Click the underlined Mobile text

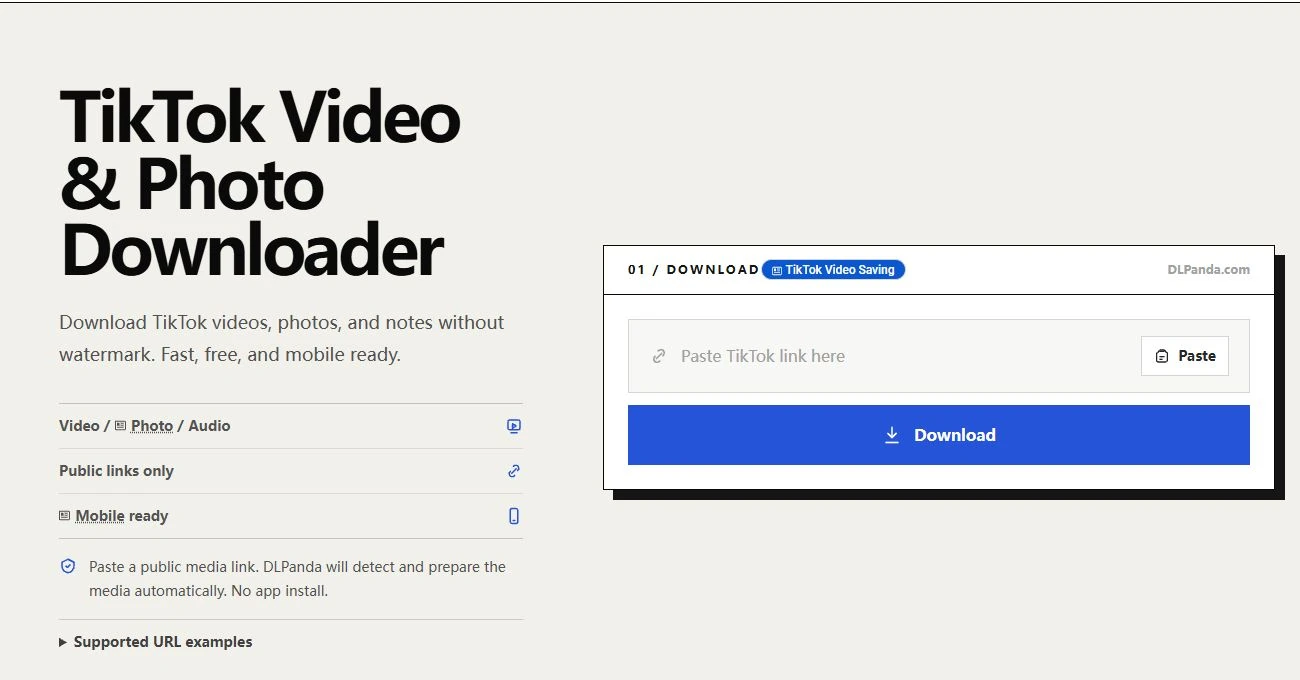coord(100,516)
